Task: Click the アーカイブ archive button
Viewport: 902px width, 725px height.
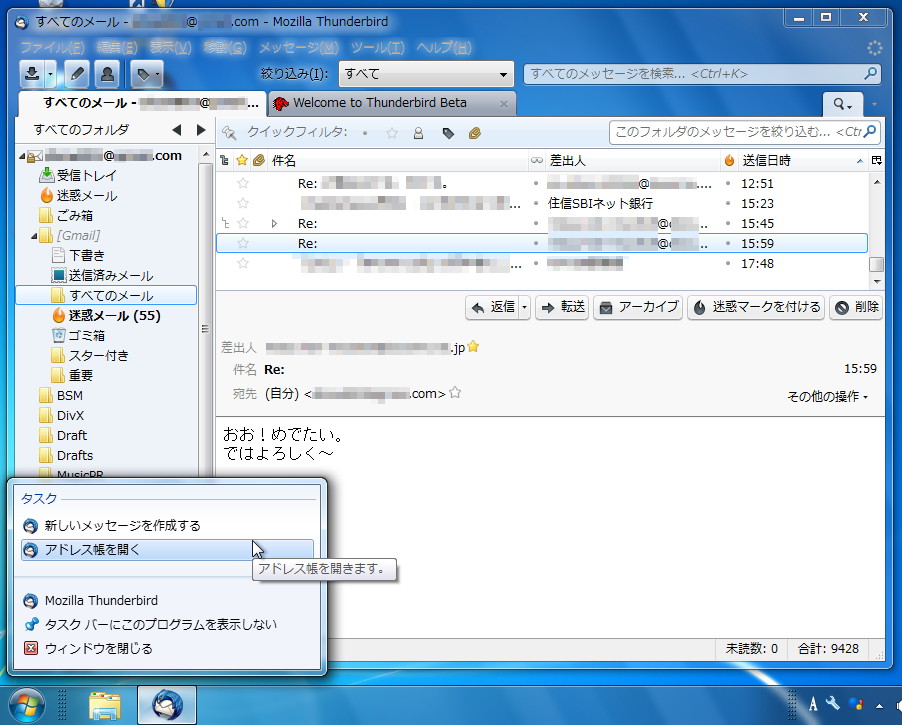Action: (x=638, y=307)
